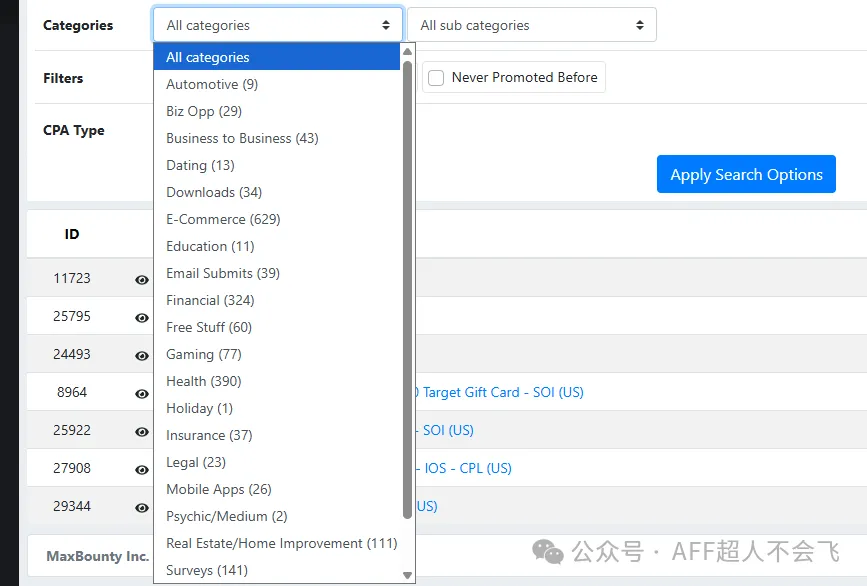Open the All categories dropdown
The height and width of the screenshot is (586, 867).
point(277,25)
